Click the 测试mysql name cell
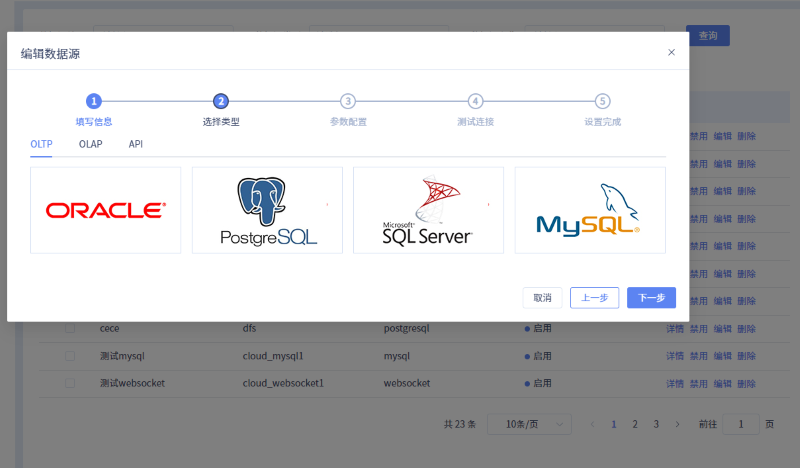 pos(122,356)
